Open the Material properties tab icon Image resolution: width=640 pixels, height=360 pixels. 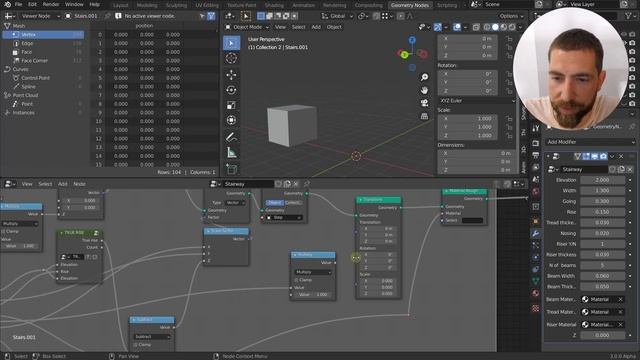536,293
